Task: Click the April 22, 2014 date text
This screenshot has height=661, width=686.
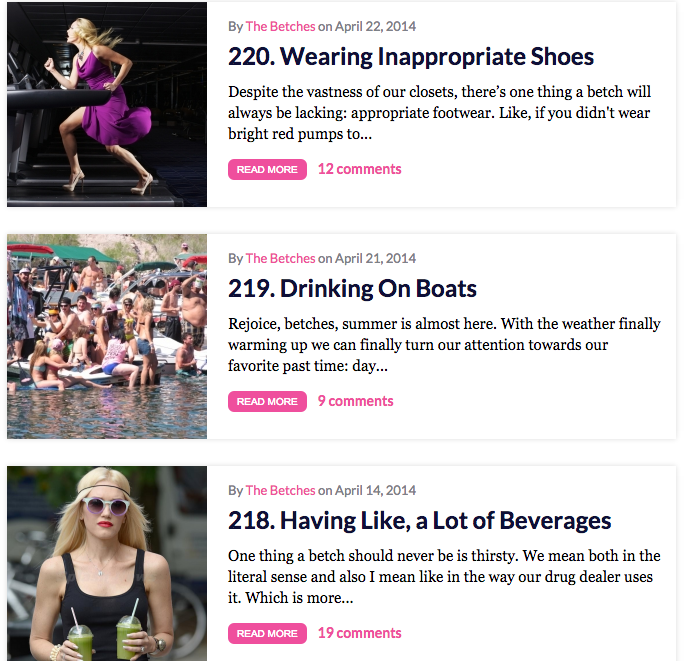Action: click(376, 26)
